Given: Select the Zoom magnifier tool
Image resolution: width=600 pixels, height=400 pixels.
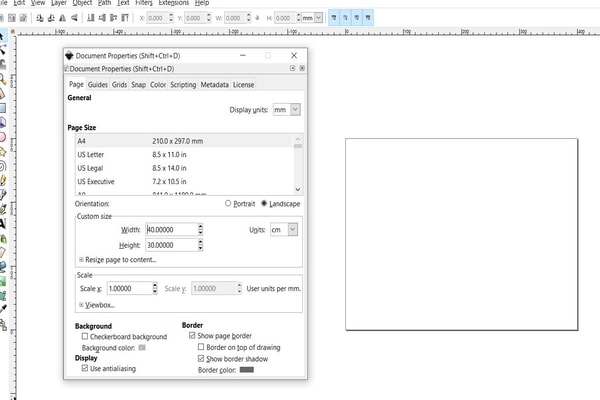Looking at the screenshot, I should pyautogui.click(x=2, y=79).
